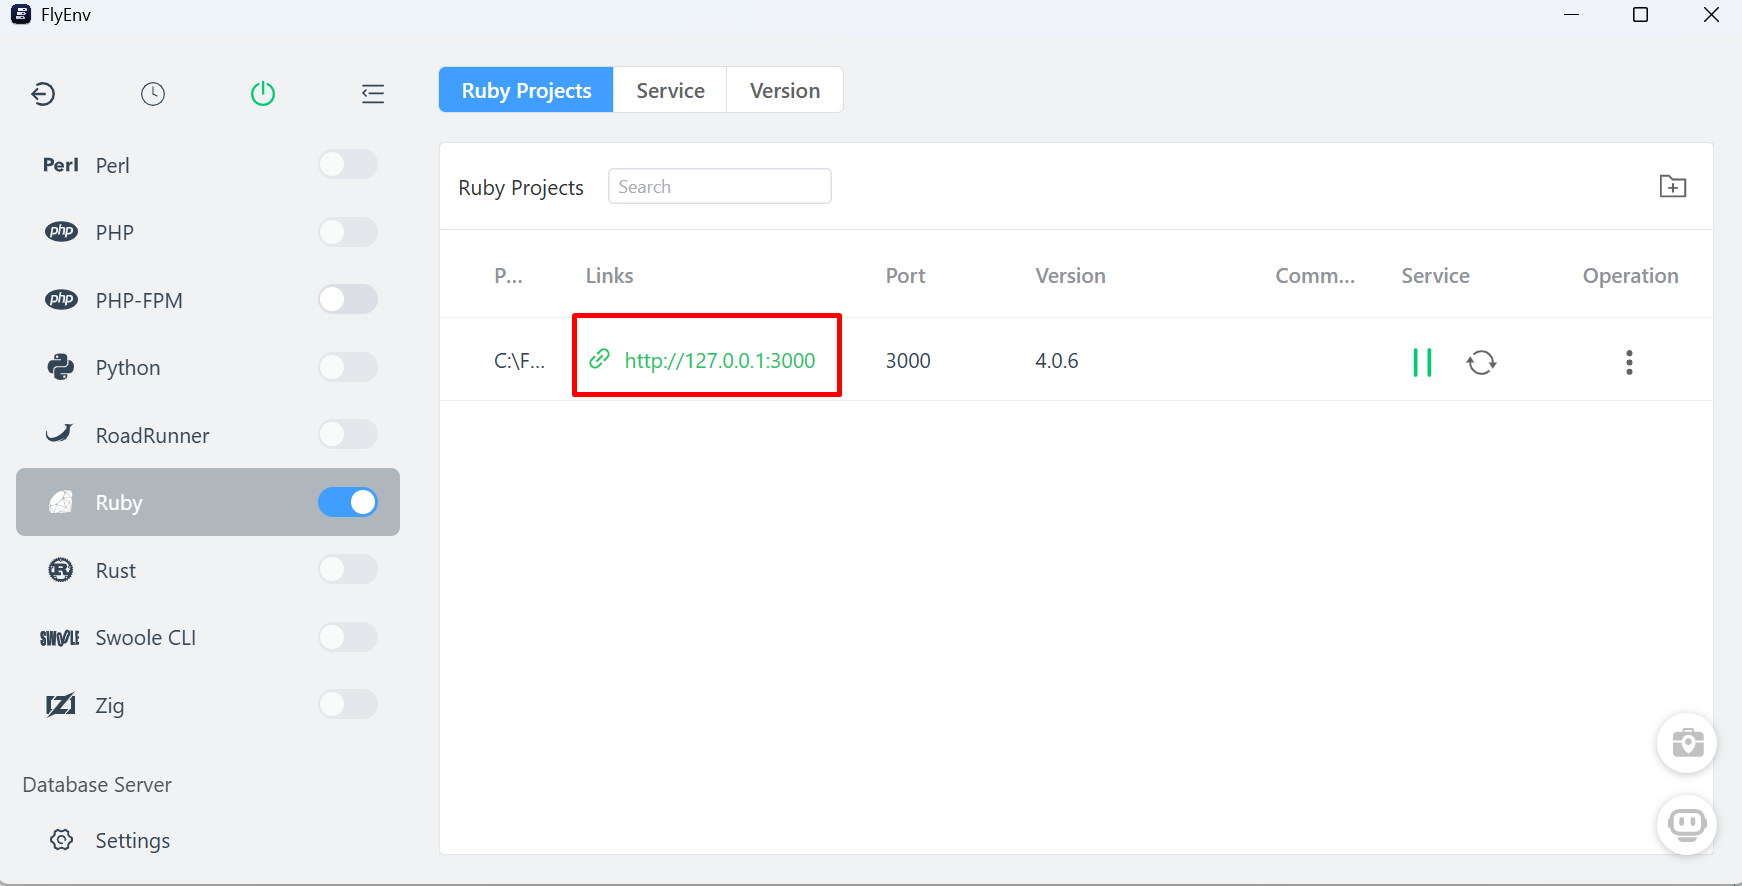
Task: Click the Version column header
Action: [x=1071, y=275]
